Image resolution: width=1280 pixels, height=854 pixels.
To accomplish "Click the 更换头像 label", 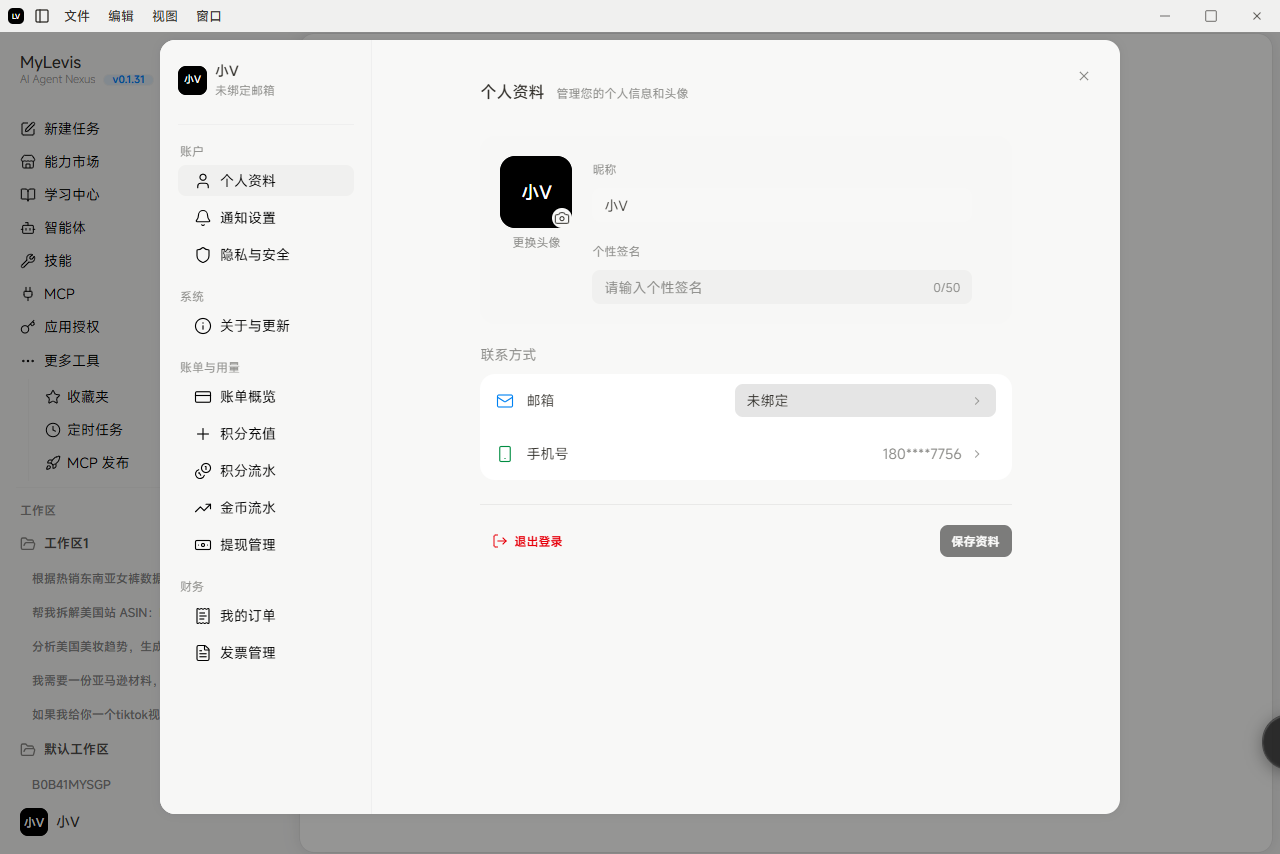I will click(x=537, y=242).
